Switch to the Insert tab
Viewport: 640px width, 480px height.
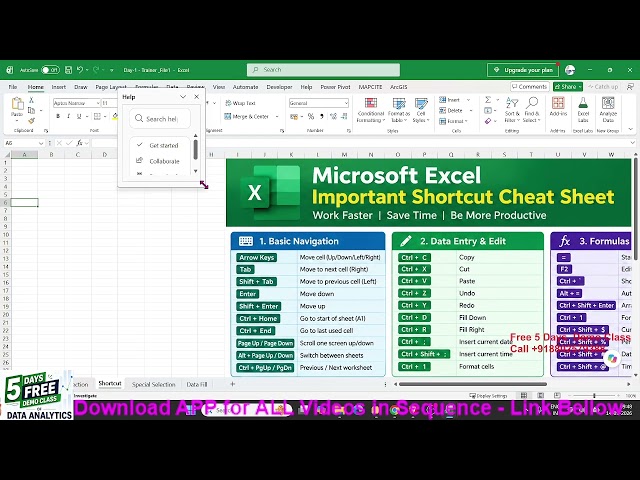(59, 87)
